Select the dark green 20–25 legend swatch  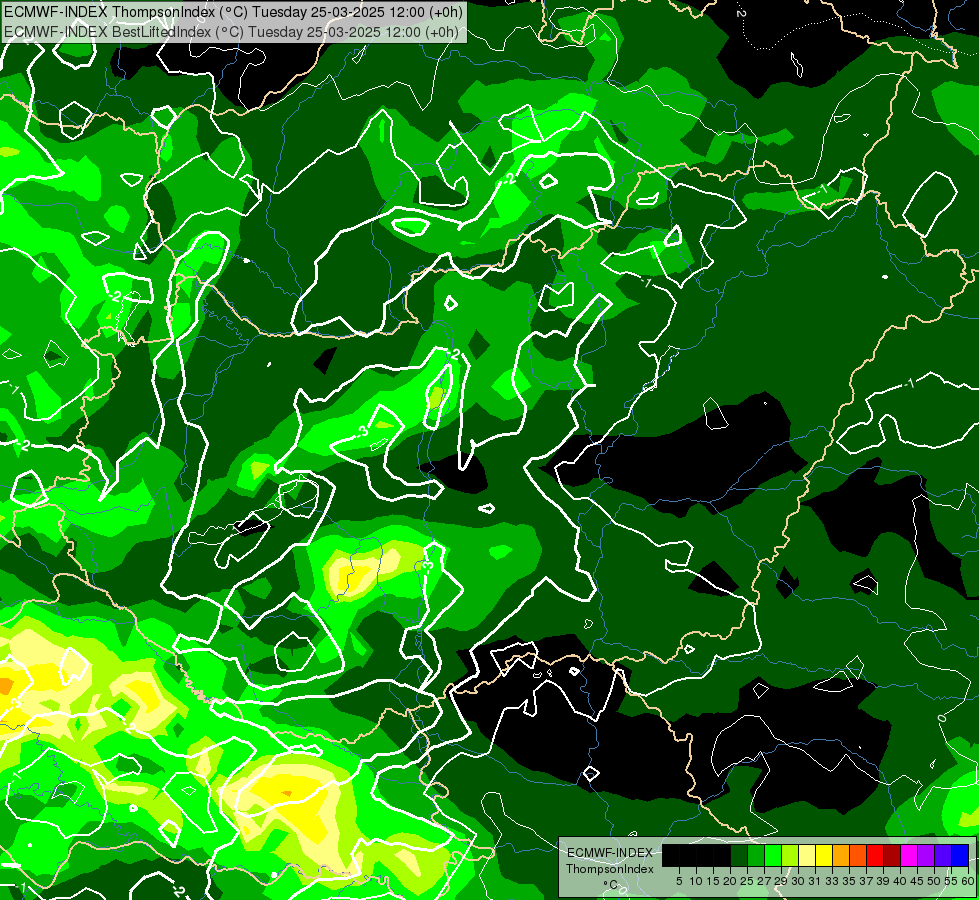pyautogui.click(x=739, y=855)
